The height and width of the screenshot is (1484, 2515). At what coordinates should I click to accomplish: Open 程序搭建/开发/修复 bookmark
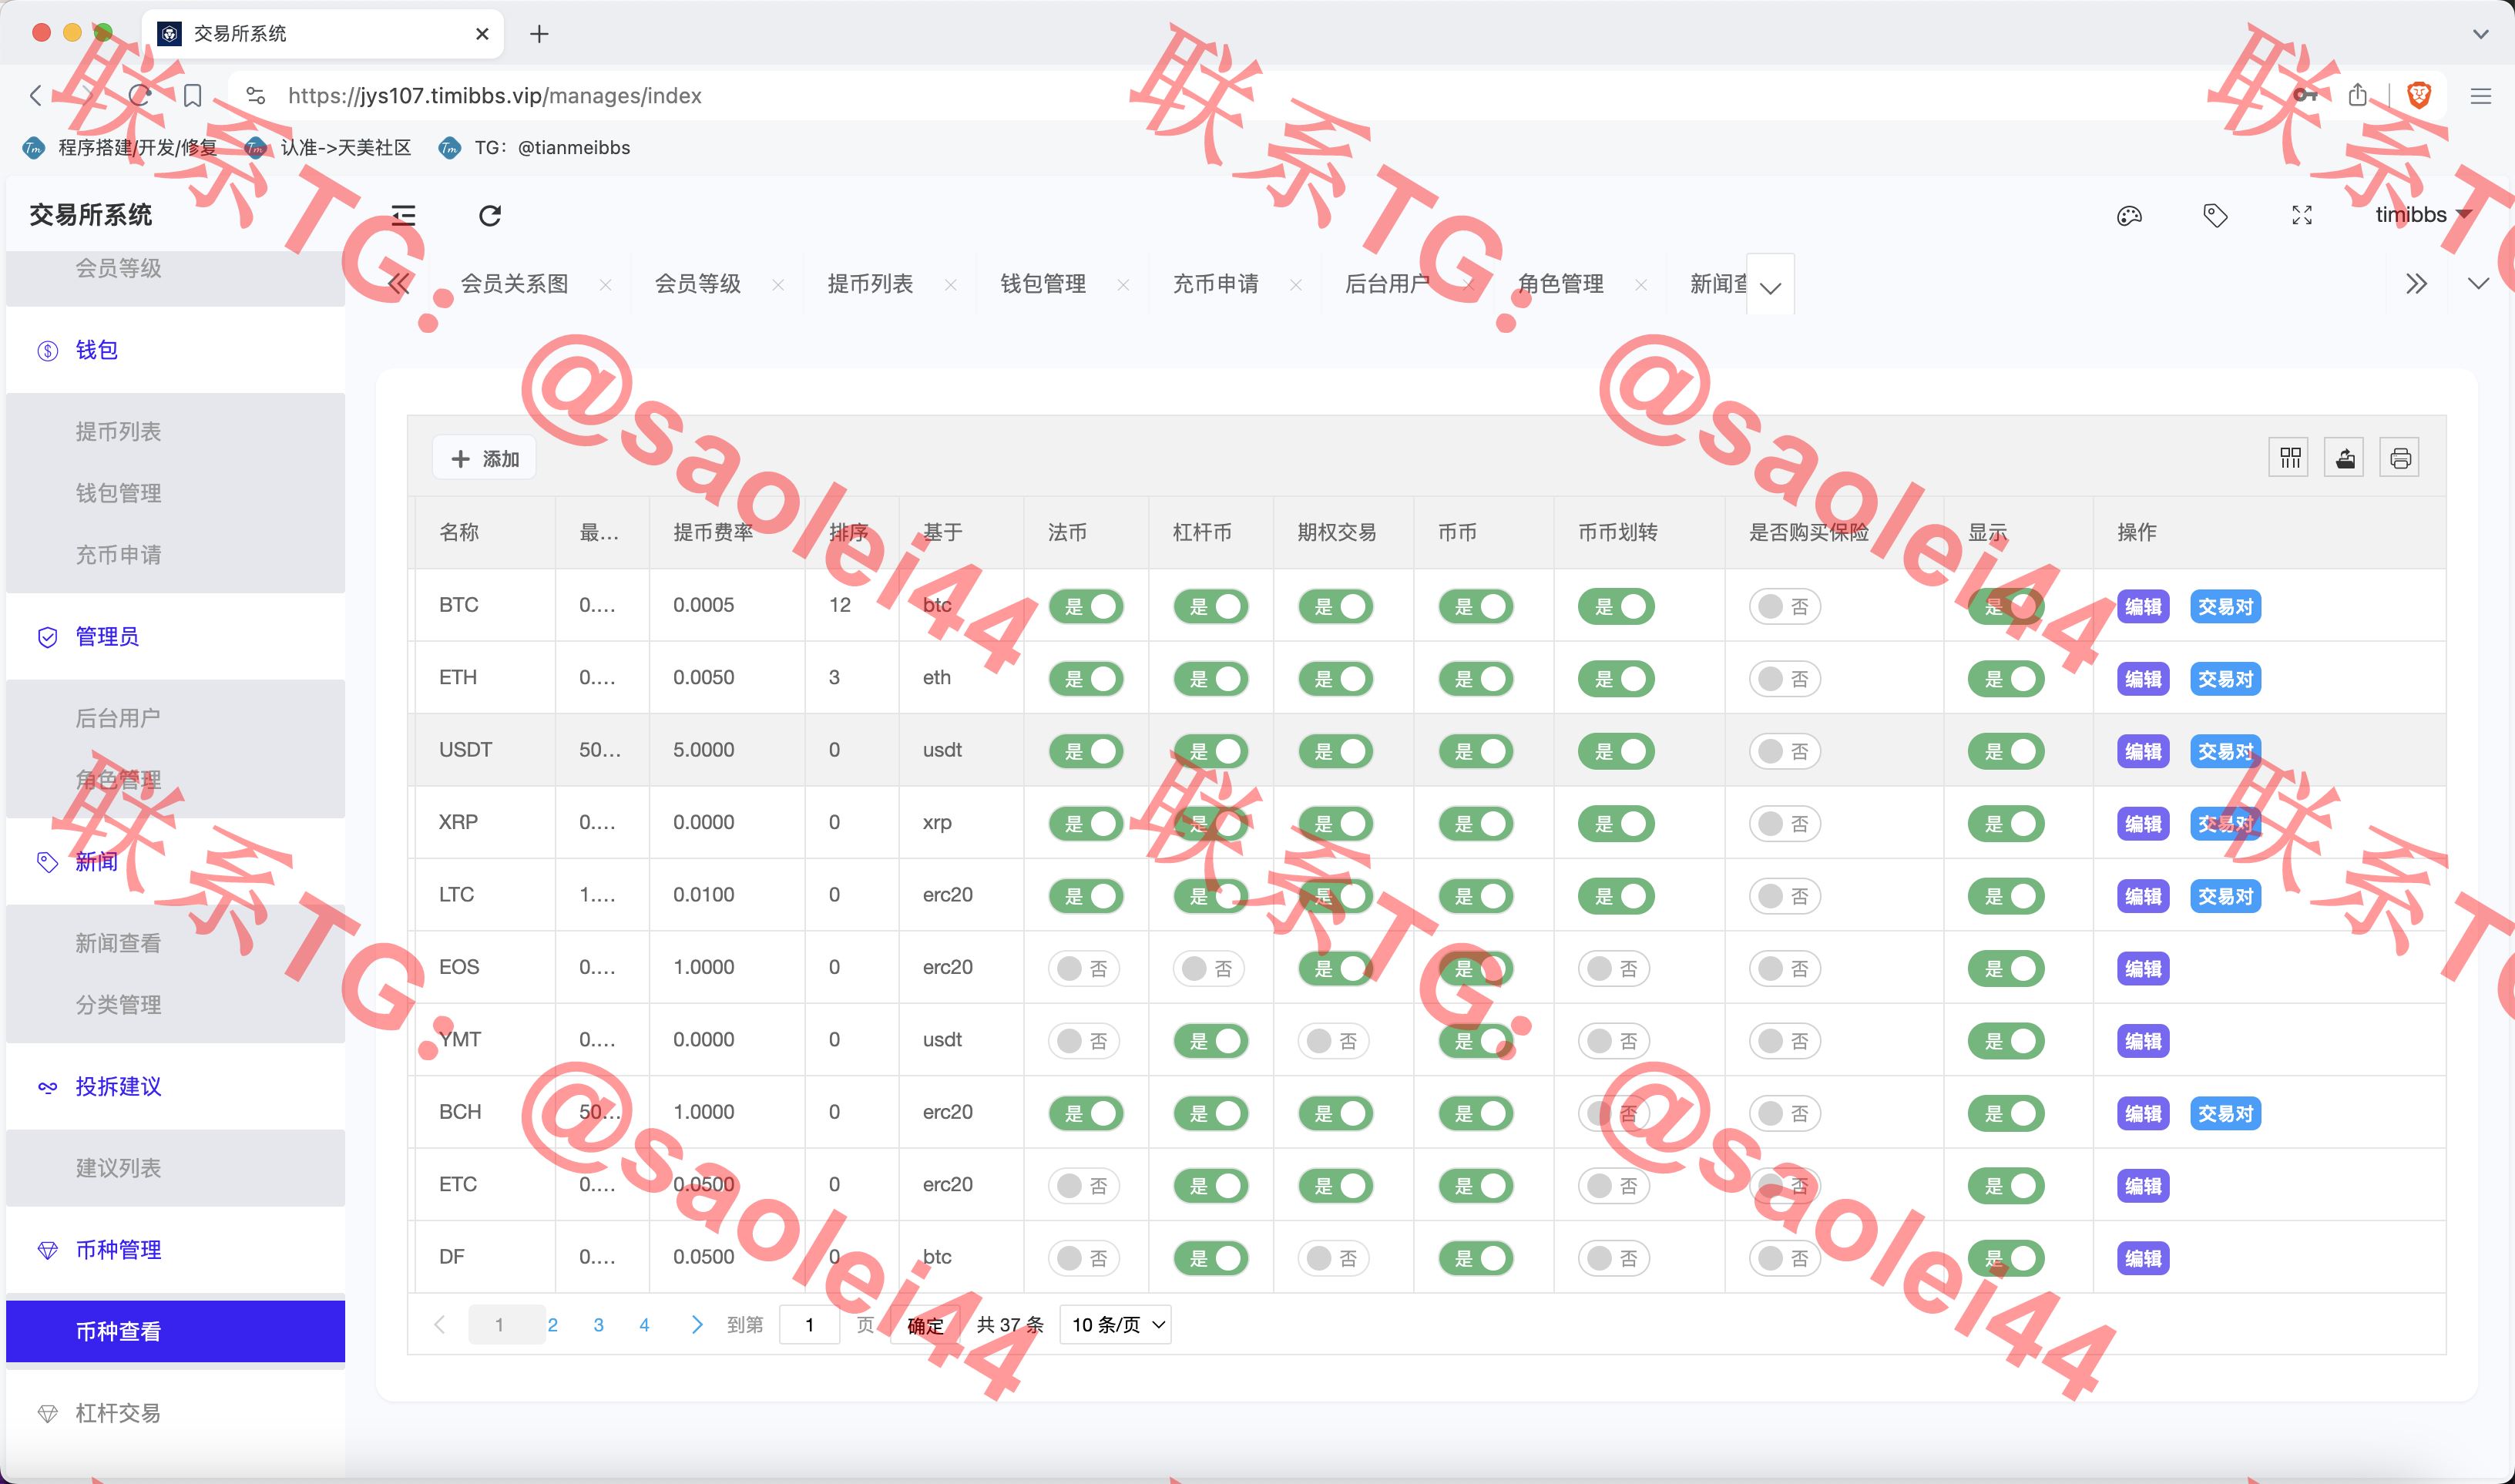(120, 148)
